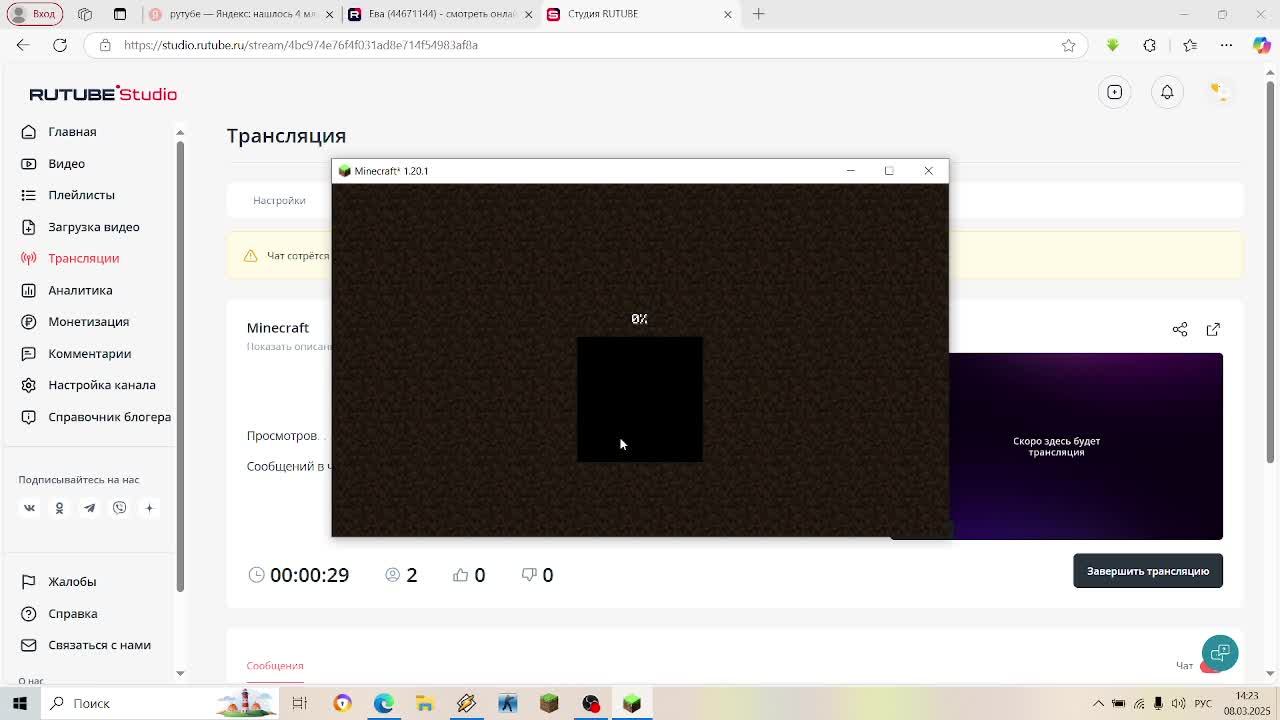Viewport: 1280px width, 720px height.
Task: Open the plus social link icon
Action: point(149,508)
